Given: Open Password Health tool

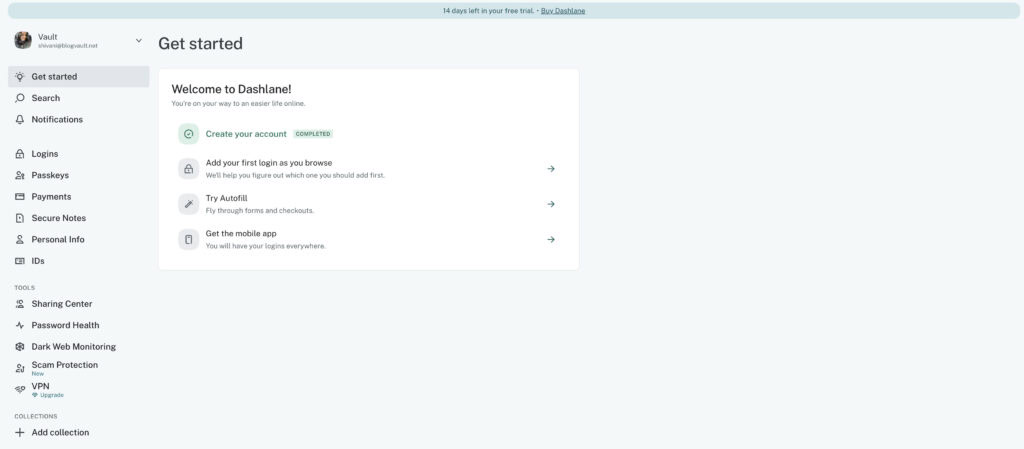Looking at the screenshot, I should pos(78,325).
